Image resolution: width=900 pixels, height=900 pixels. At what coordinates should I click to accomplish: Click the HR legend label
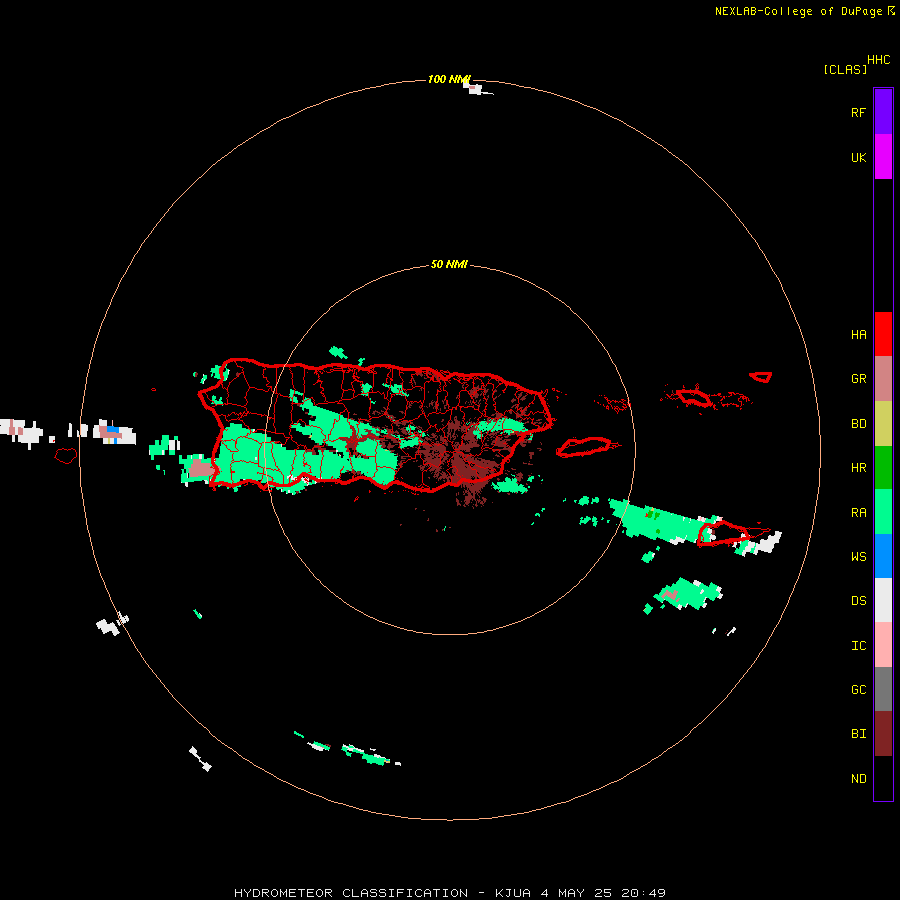point(858,468)
